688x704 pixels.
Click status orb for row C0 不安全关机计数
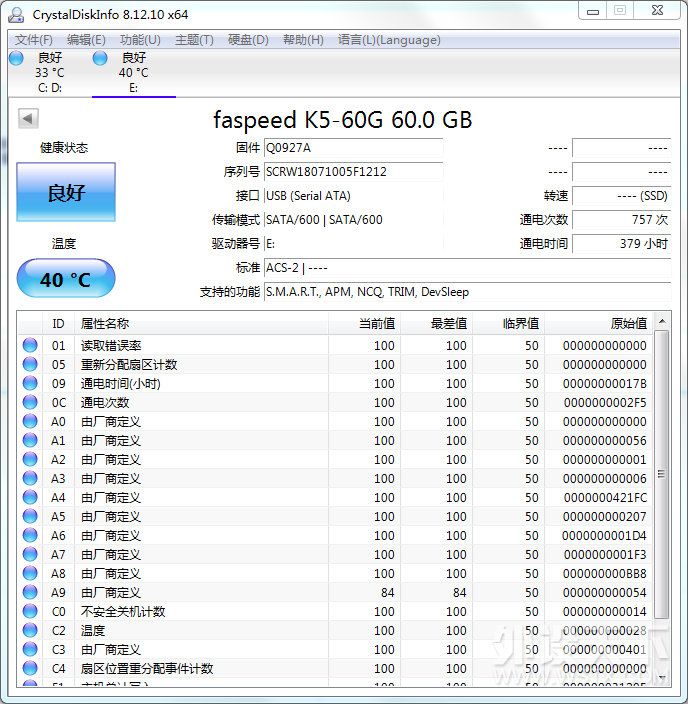coord(30,612)
